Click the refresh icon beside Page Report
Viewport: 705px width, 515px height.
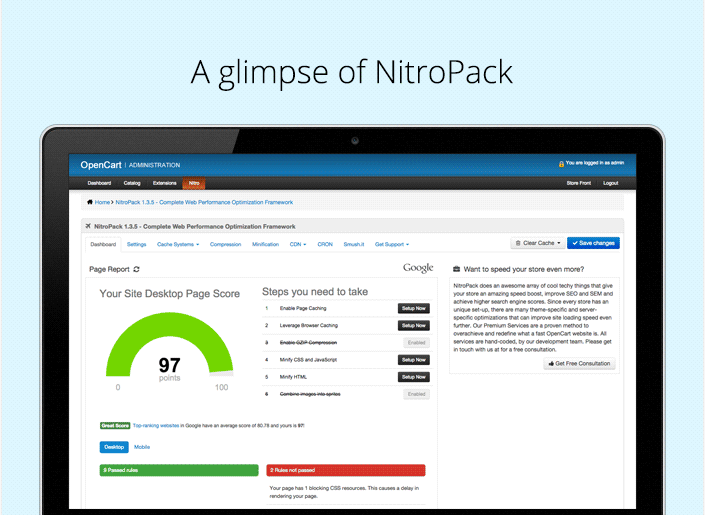[x=137, y=269]
